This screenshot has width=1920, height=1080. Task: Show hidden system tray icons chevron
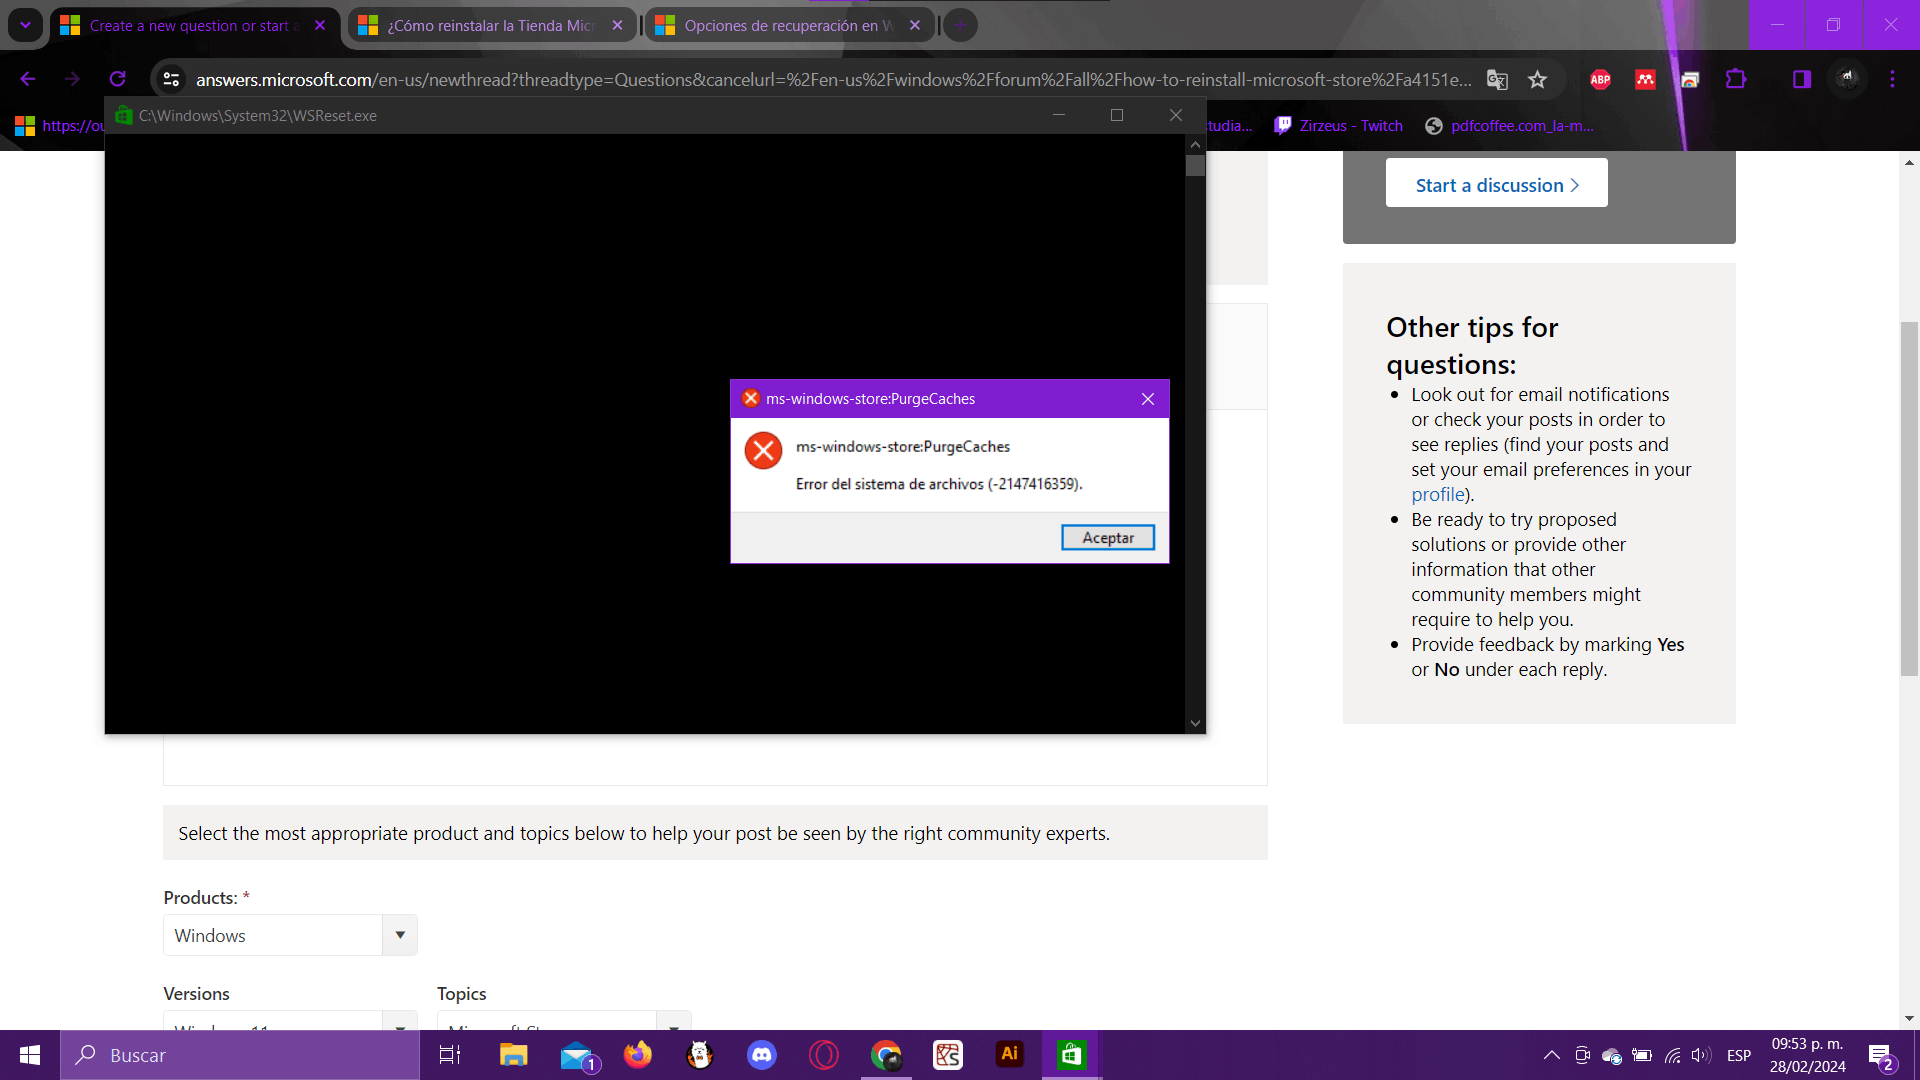tap(1551, 1055)
